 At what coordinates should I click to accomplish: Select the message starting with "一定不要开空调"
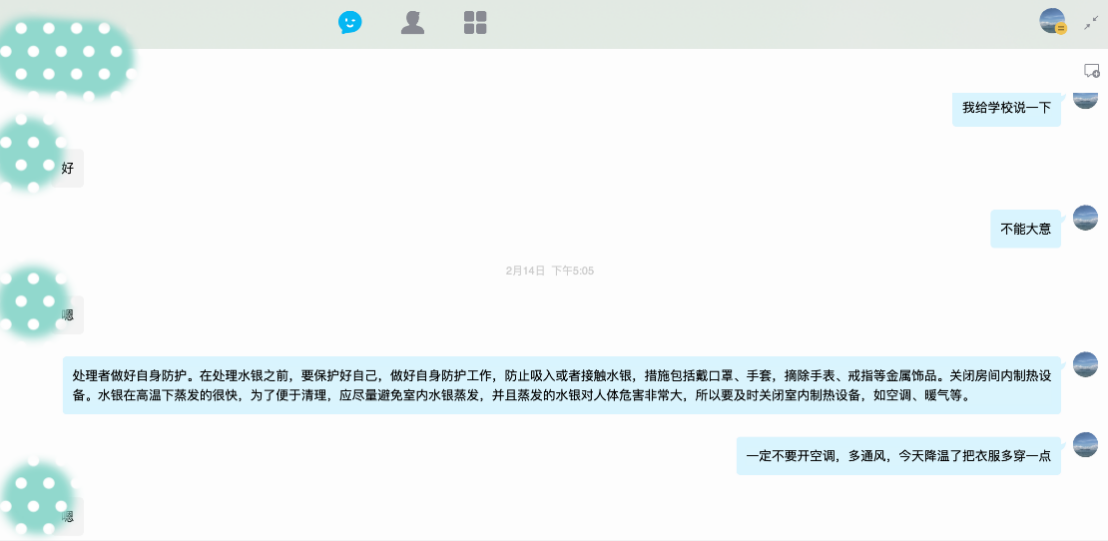point(898,456)
